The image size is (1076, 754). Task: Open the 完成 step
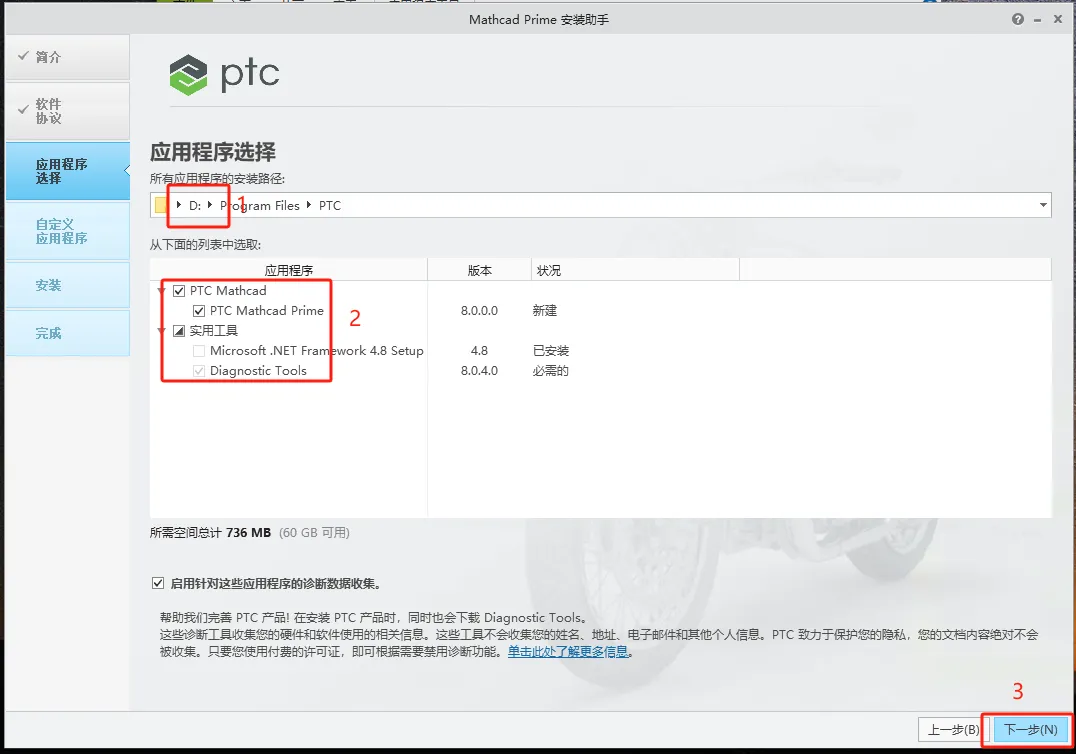tap(67, 333)
